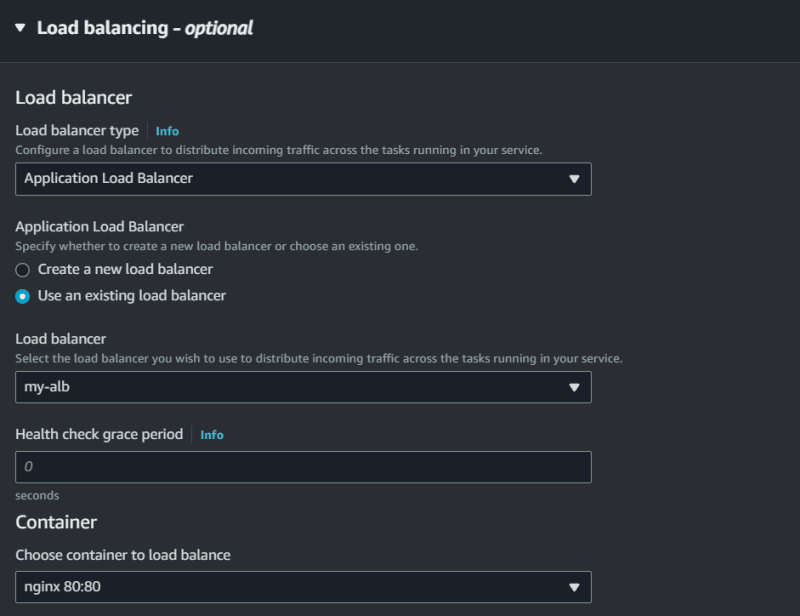The image size is (800, 616).
Task: Open the my-alb load balancer dropdown
Action: [x=303, y=387]
